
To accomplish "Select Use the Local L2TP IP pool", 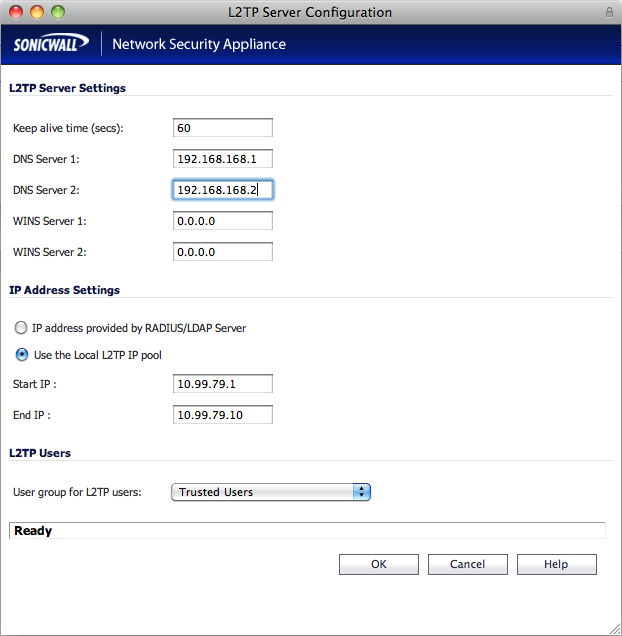I will click(x=20, y=355).
